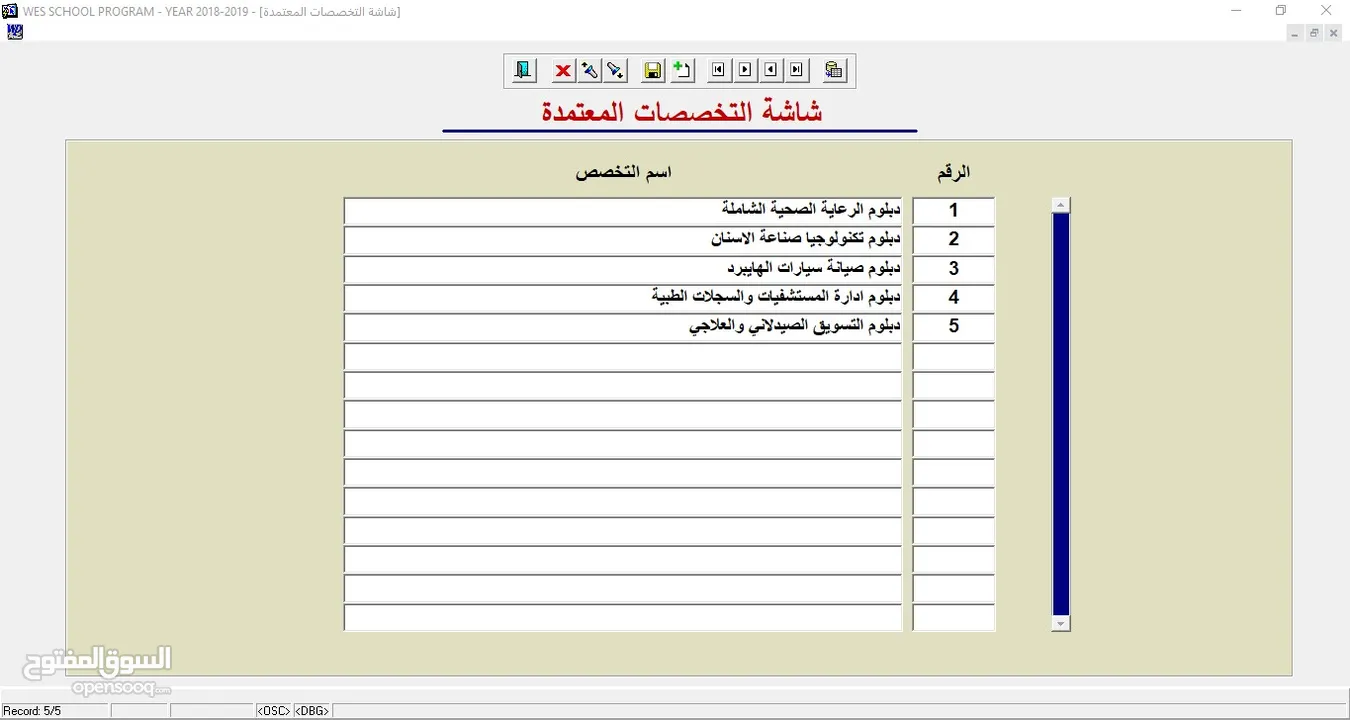Close the main WES SCHOOL PROGRAM window

click(x=1326, y=10)
